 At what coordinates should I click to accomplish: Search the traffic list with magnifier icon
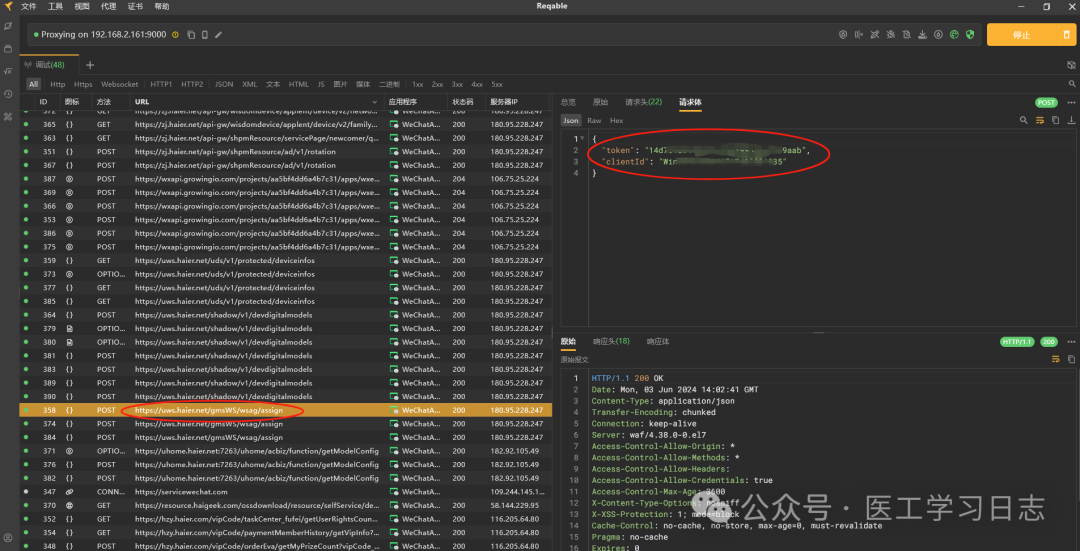tap(1072, 84)
